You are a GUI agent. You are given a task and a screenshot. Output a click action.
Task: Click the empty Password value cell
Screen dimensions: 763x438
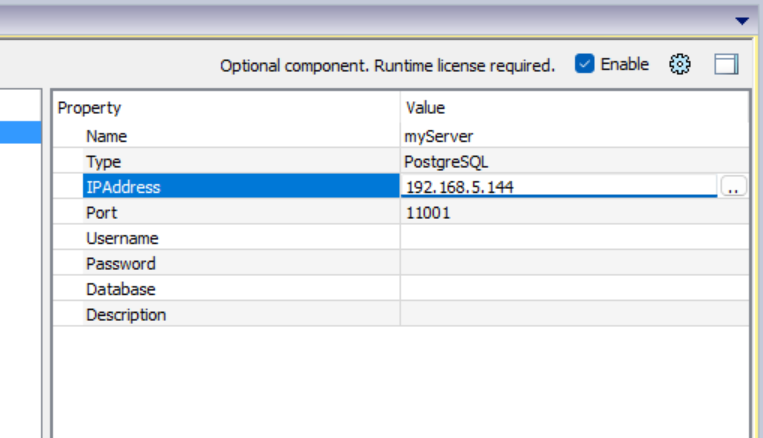tap(575, 264)
